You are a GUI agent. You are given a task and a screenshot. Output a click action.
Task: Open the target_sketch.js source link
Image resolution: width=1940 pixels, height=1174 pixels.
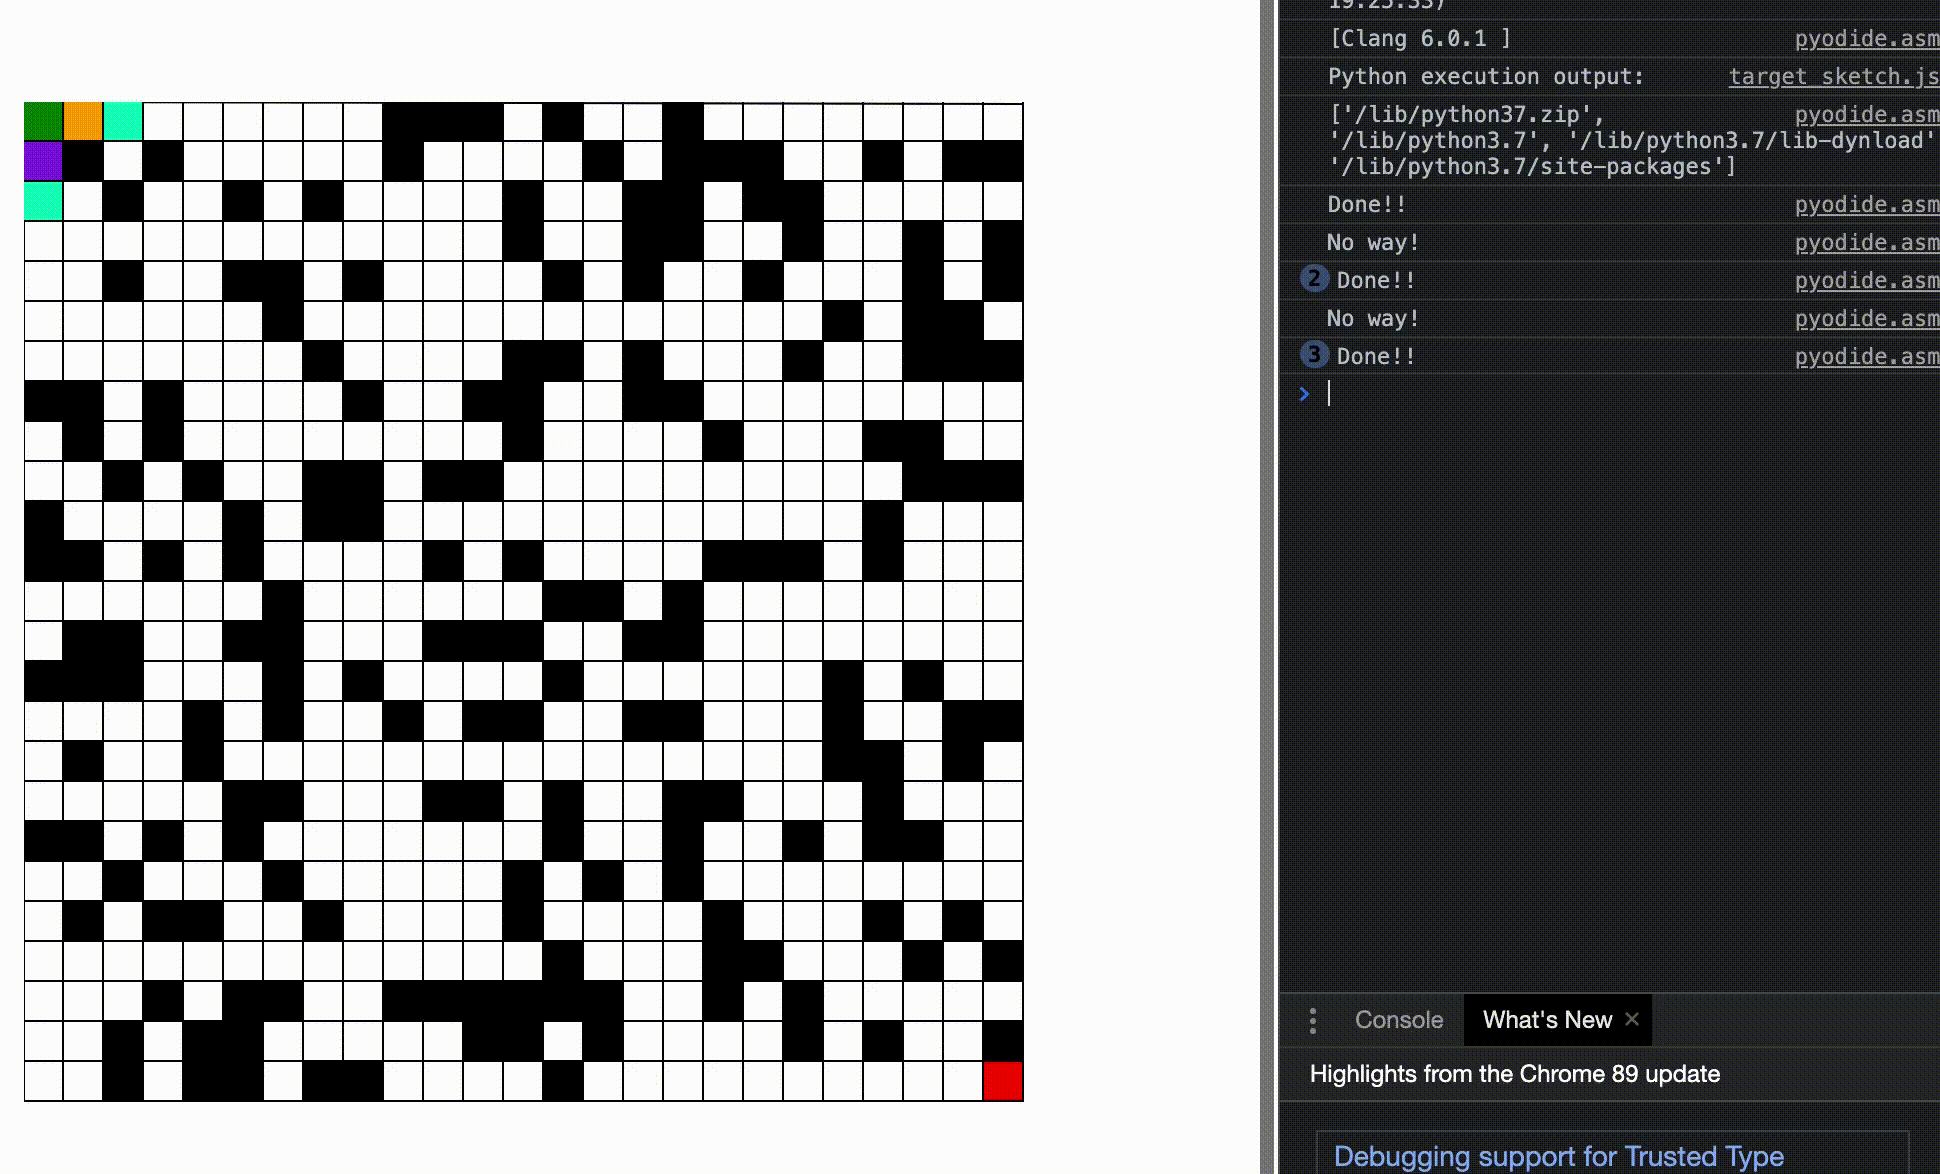click(1833, 77)
